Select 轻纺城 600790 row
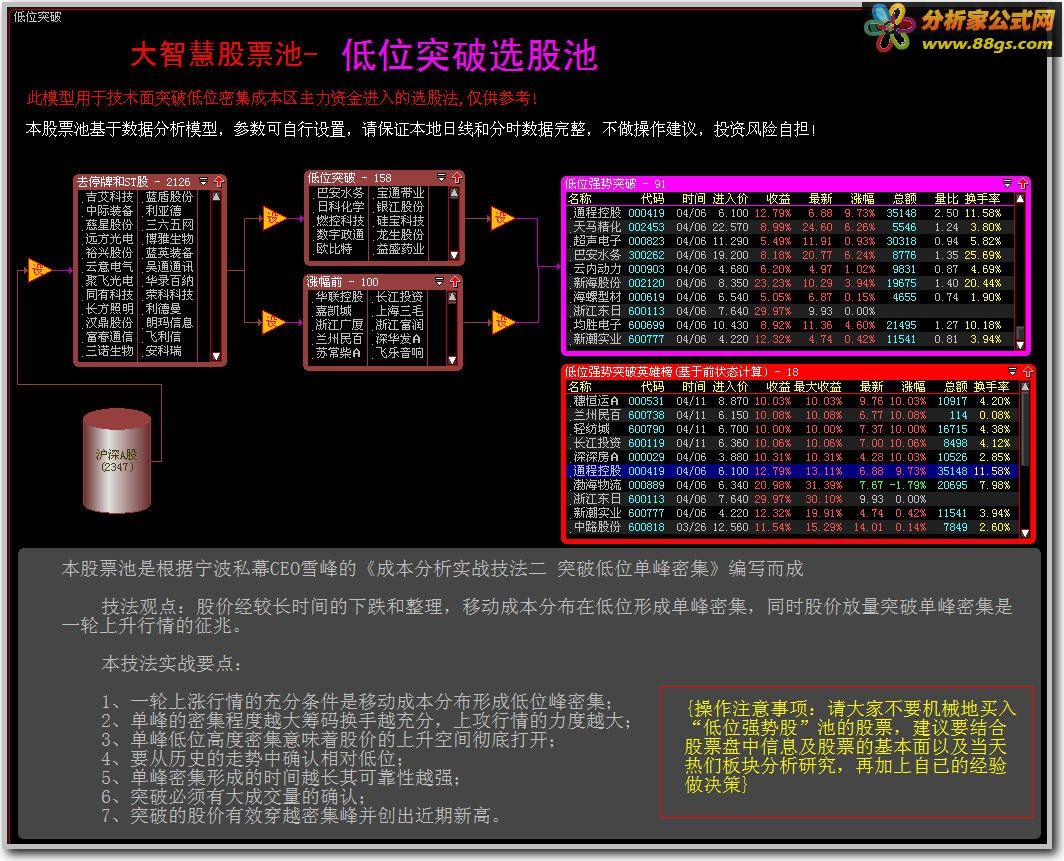 791,429
